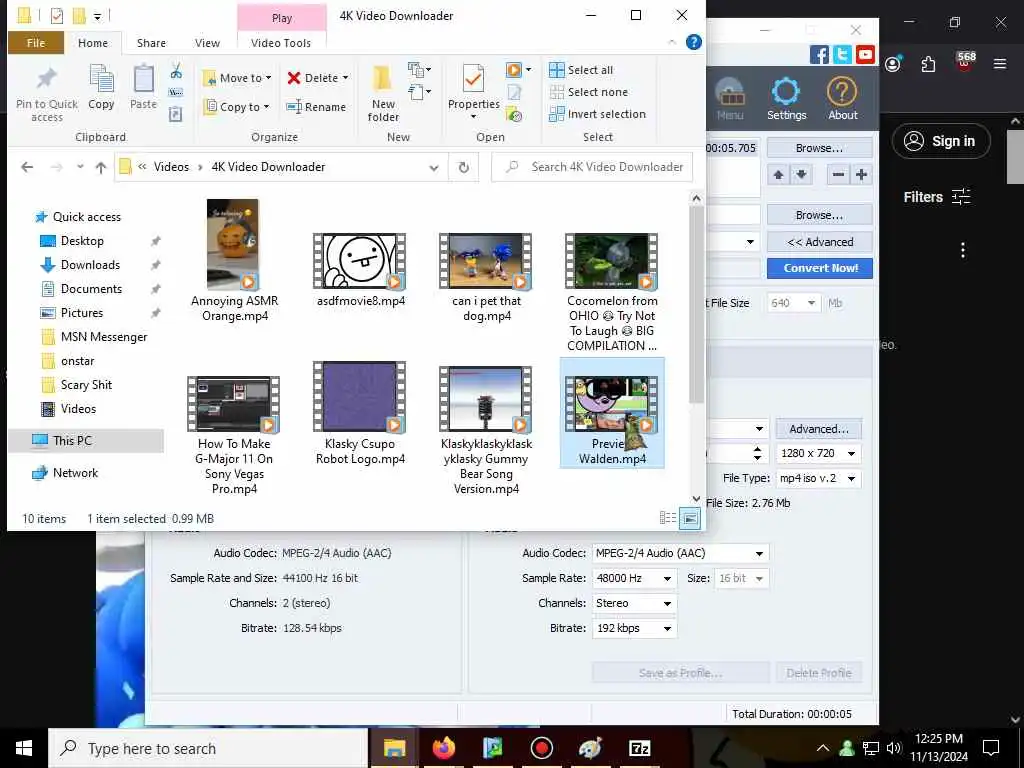
Task: Open File Explorer help question mark icon
Action: 694,42
